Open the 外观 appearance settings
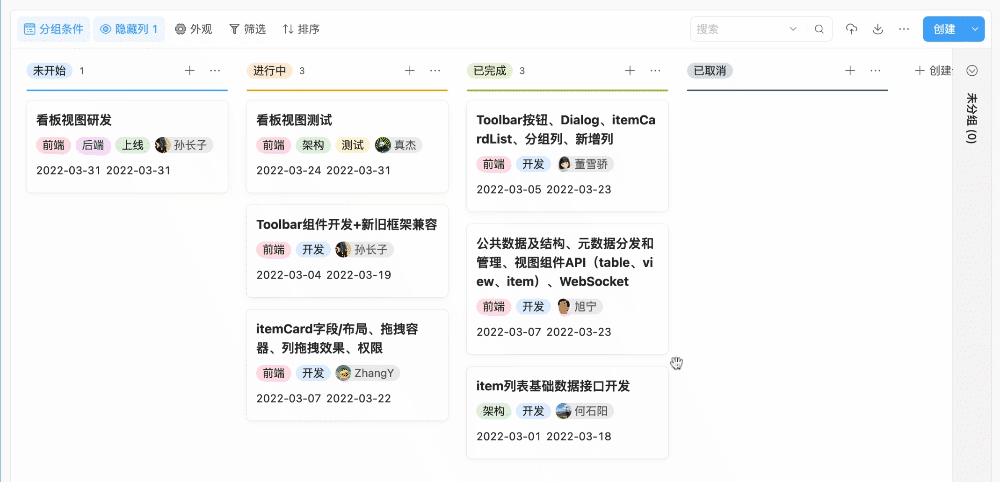 click(x=193, y=29)
